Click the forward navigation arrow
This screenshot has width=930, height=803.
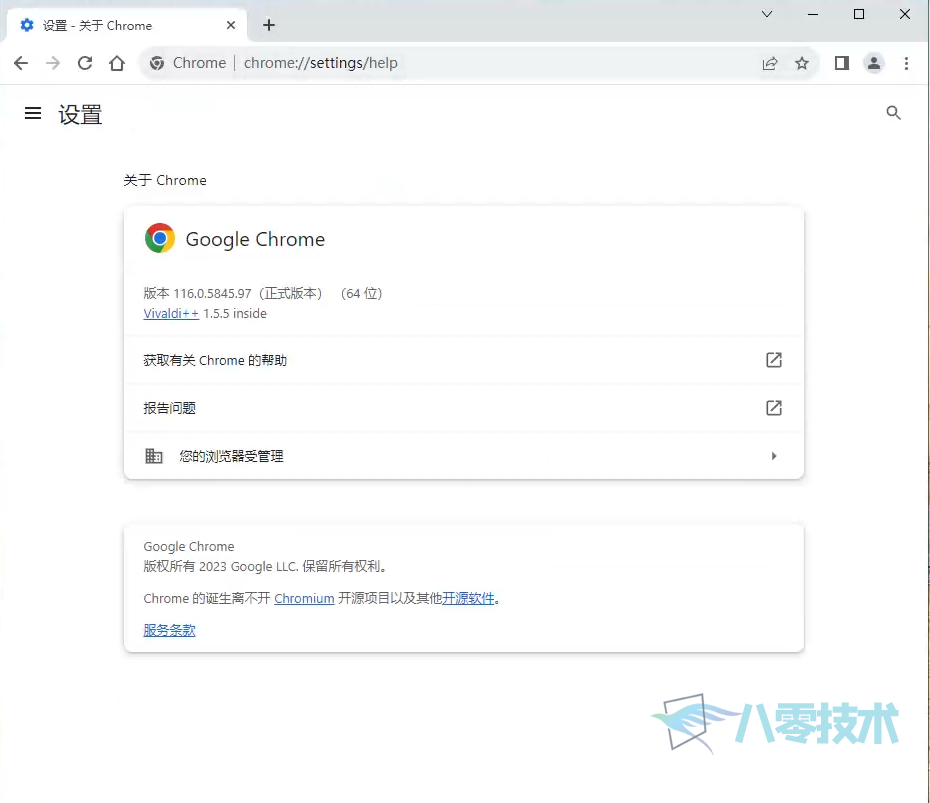point(53,63)
